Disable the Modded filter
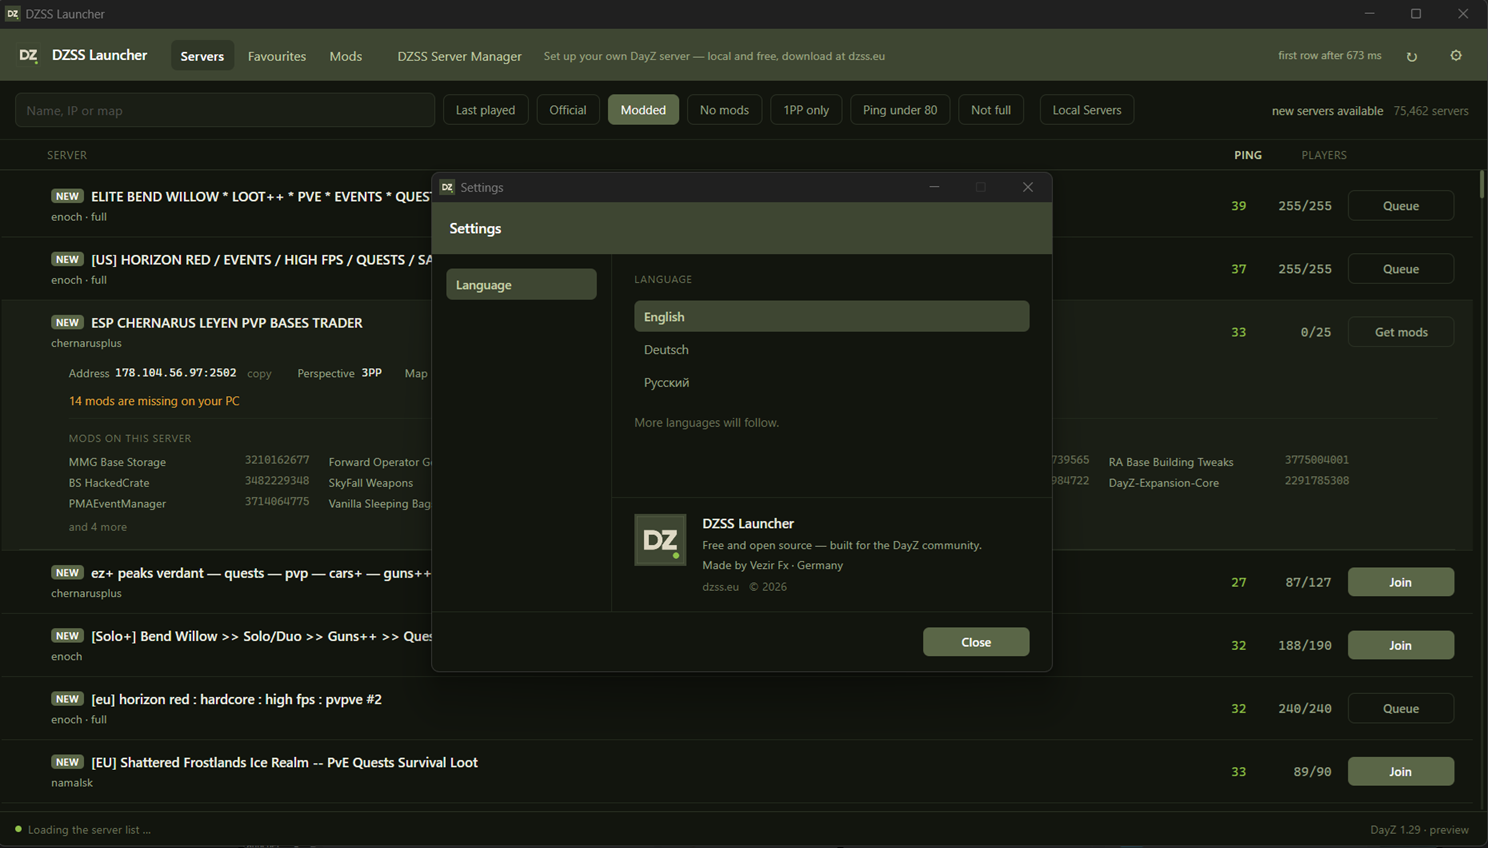 643,110
